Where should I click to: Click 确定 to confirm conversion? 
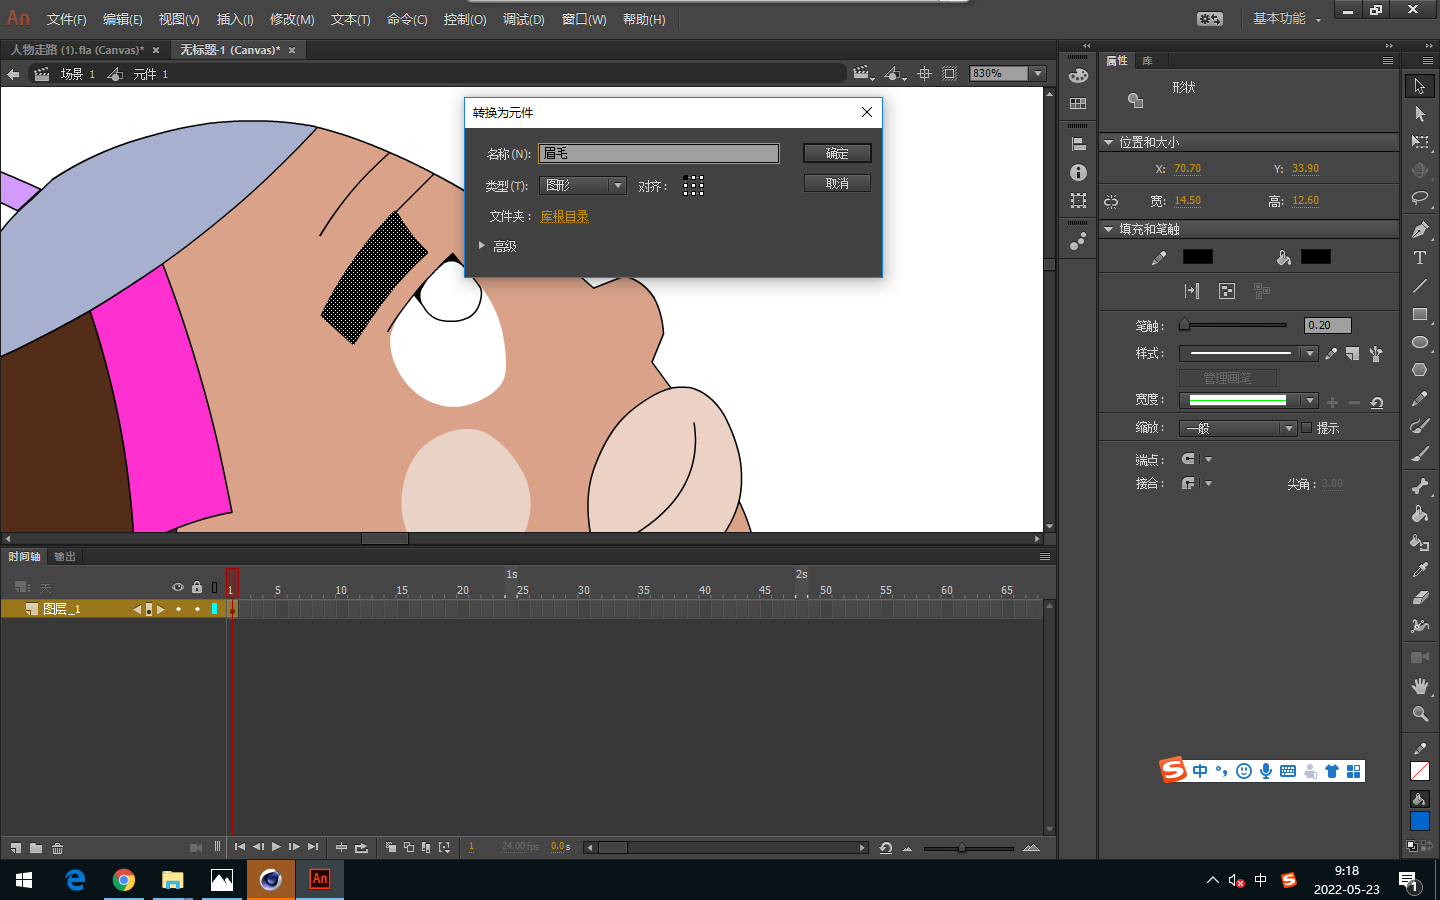point(837,153)
